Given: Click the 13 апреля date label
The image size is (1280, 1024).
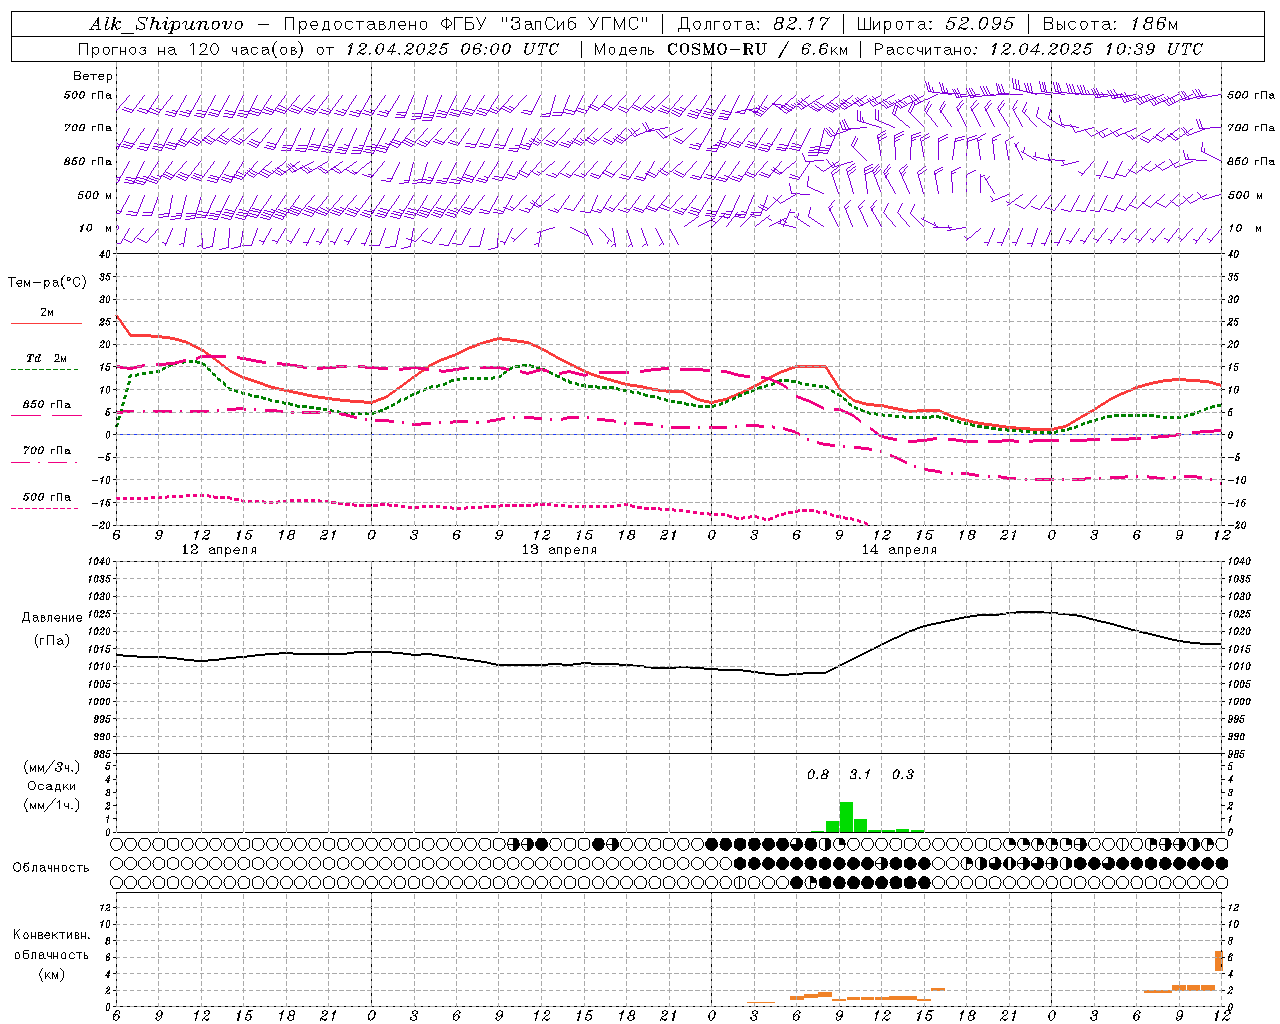Looking at the screenshot, I should [x=559, y=550].
